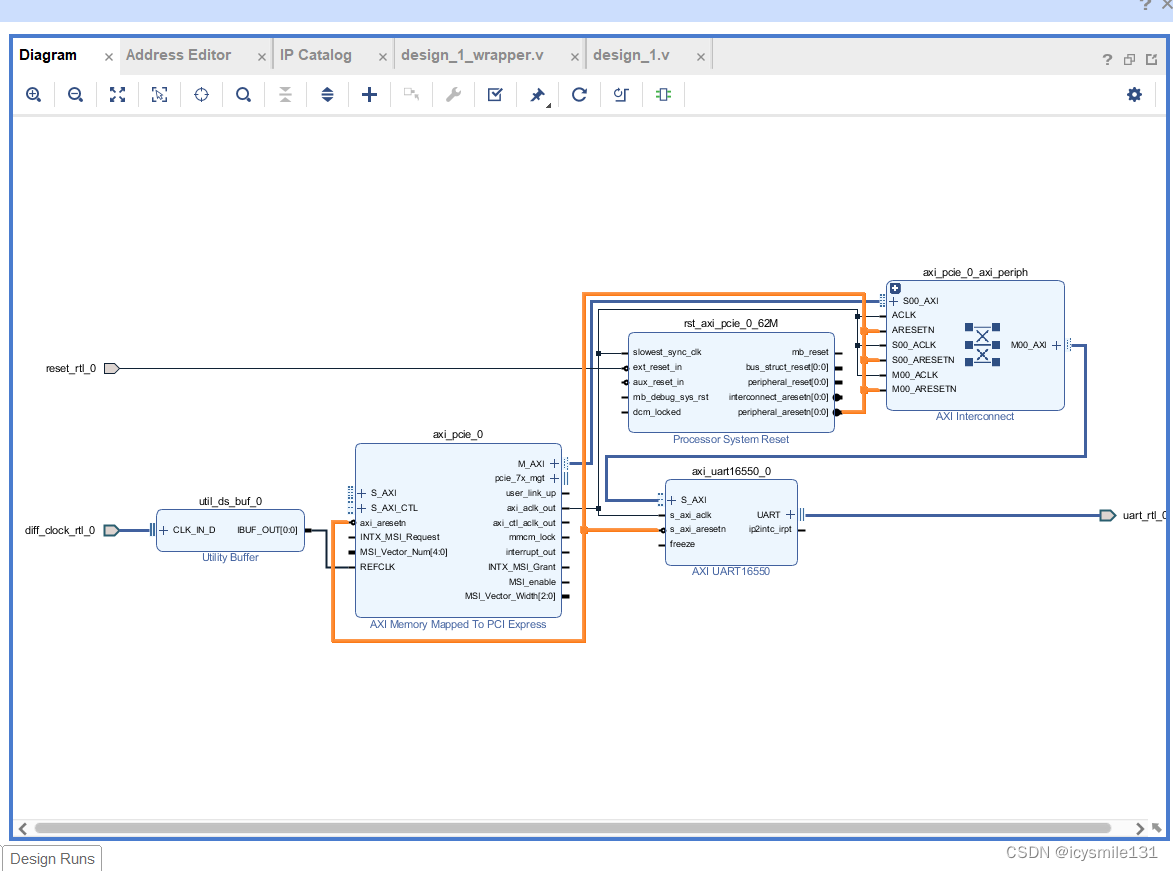The width and height of the screenshot is (1173, 871).
Task: Click the interface optimization icon at toolbar end
Action: pos(662,94)
